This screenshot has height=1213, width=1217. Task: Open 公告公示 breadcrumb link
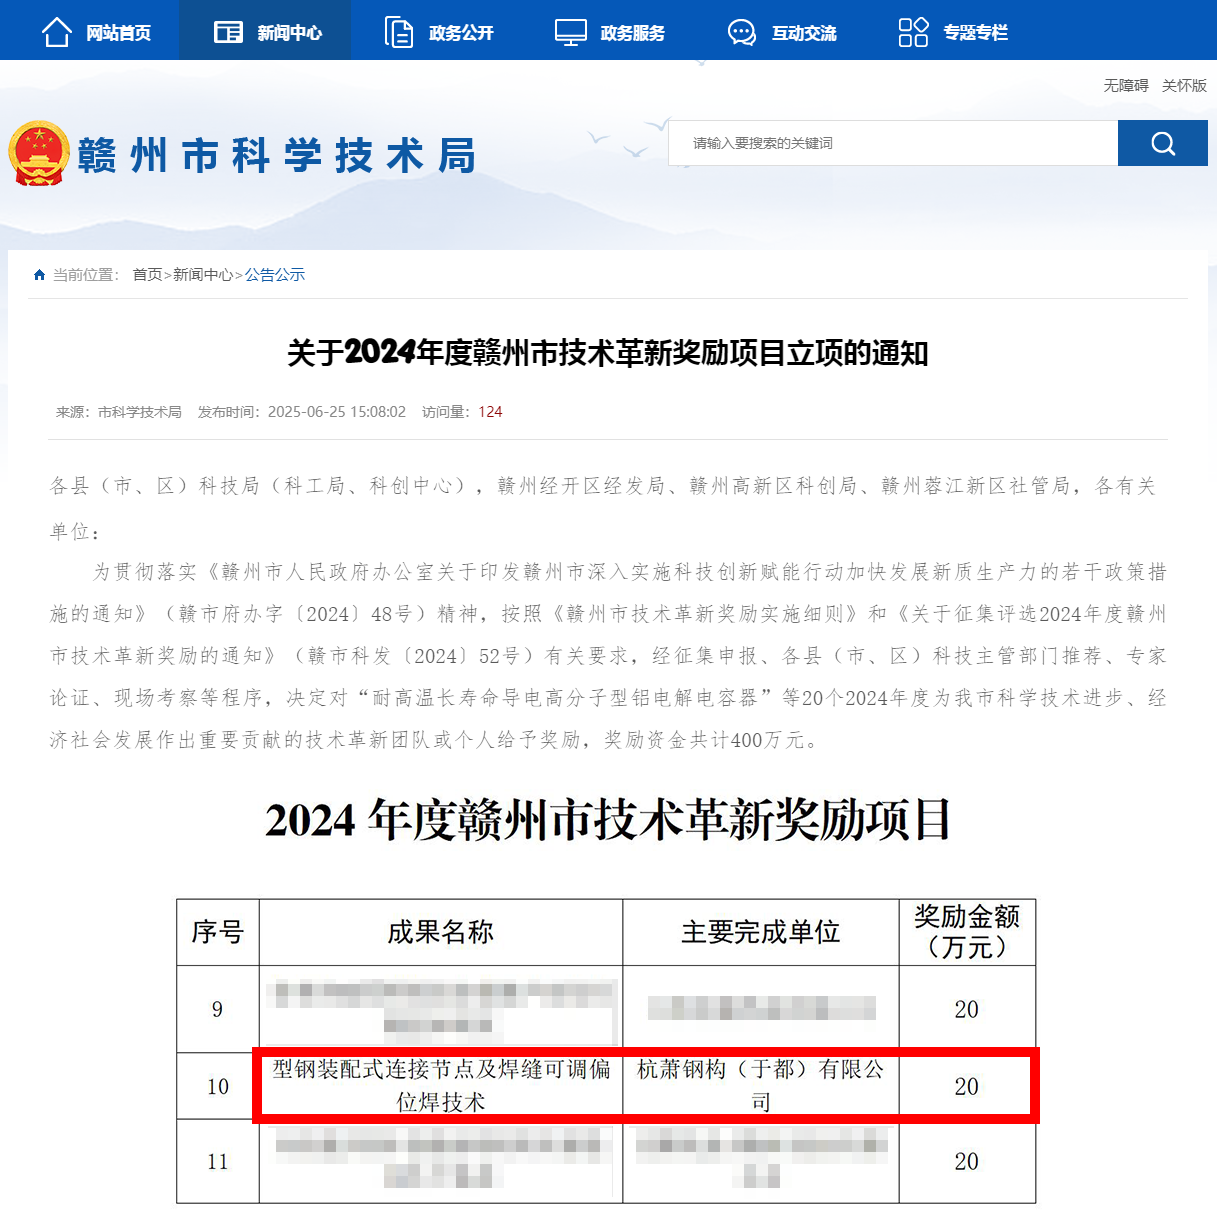(275, 275)
